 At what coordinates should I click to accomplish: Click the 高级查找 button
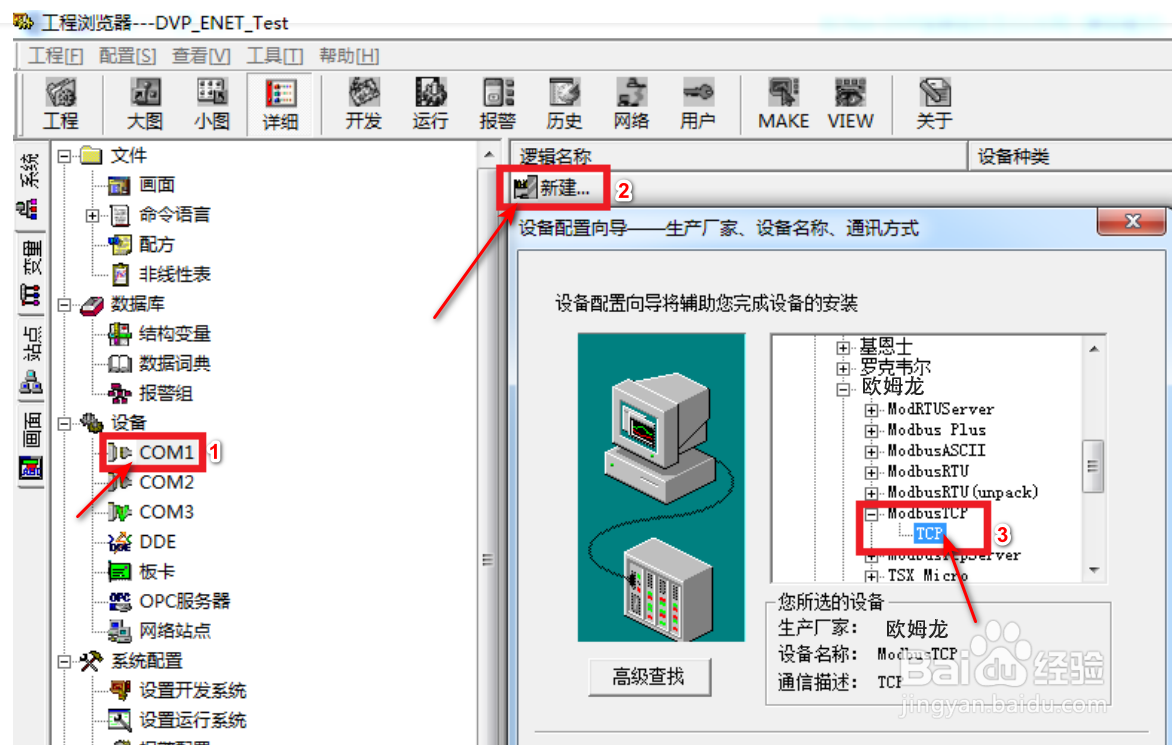coord(649,677)
